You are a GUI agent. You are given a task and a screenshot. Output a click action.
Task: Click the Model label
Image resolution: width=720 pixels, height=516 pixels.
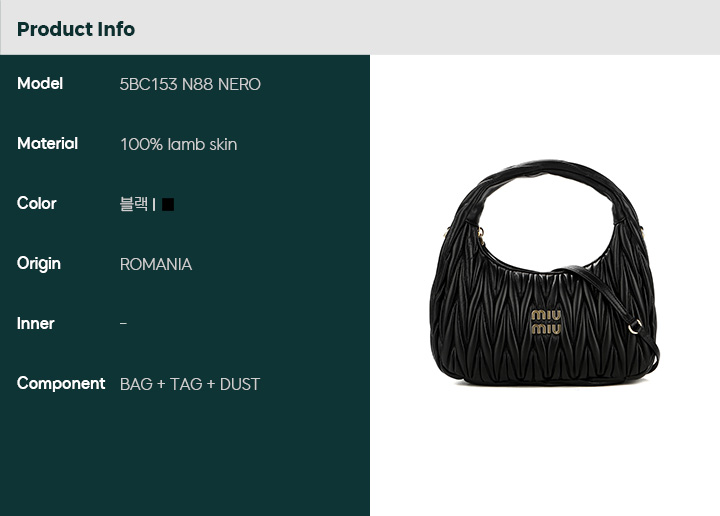tap(40, 83)
